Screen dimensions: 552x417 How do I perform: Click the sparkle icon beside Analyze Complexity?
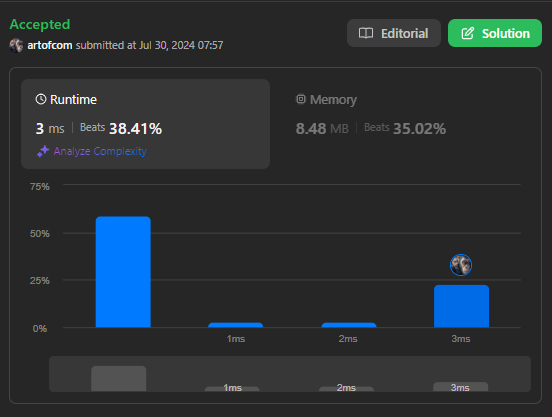(43, 151)
